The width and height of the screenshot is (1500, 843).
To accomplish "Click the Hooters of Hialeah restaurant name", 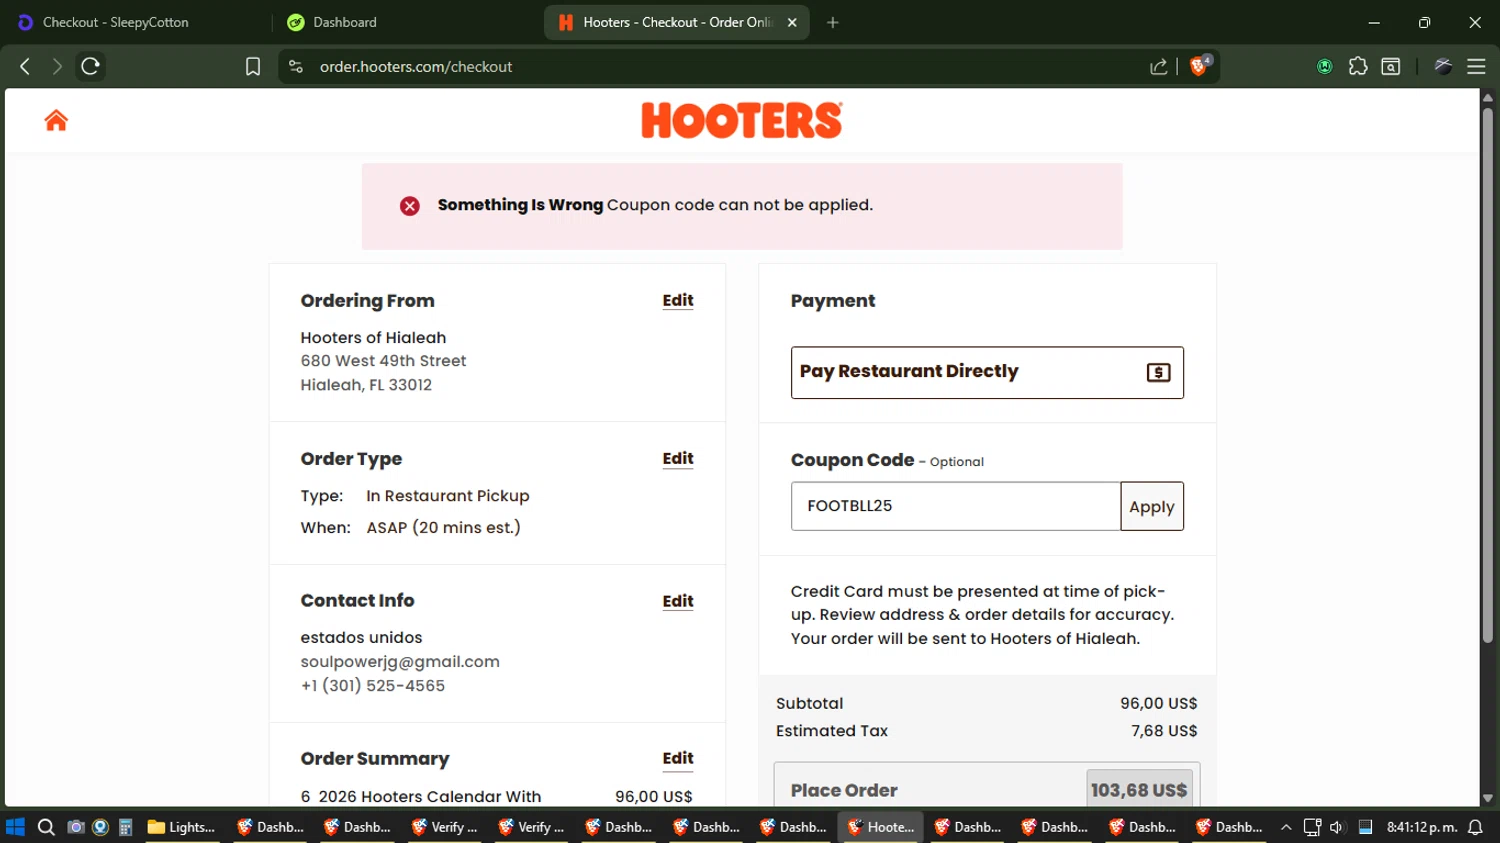I will coord(373,338).
